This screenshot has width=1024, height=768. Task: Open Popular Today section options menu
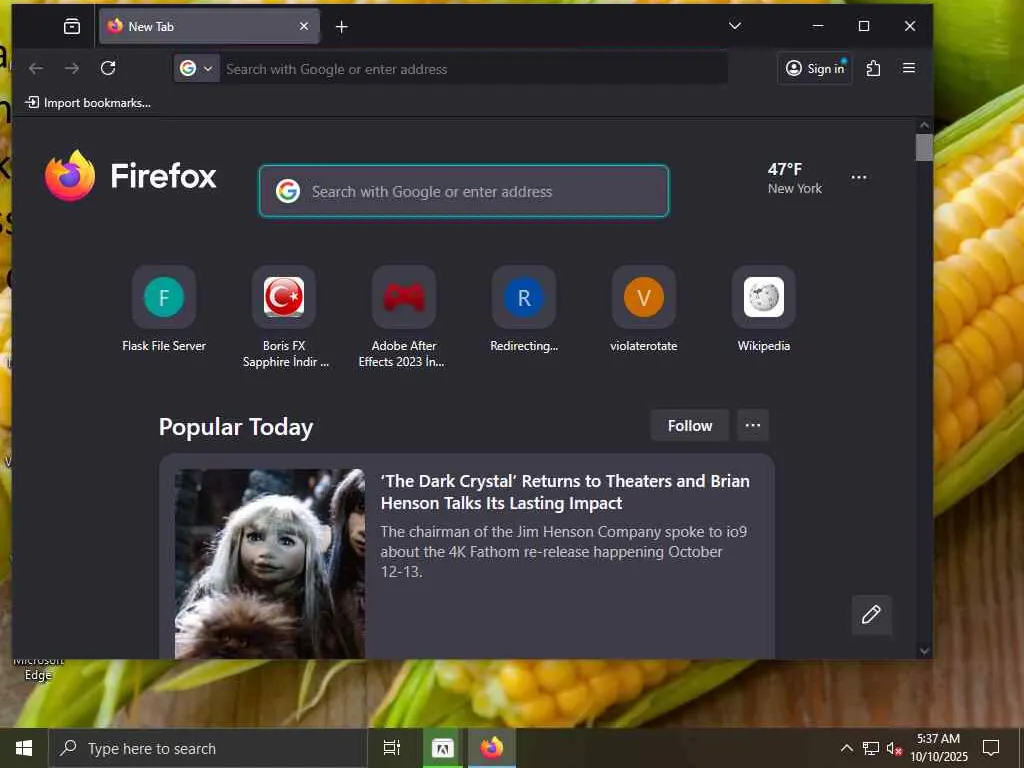pos(753,426)
